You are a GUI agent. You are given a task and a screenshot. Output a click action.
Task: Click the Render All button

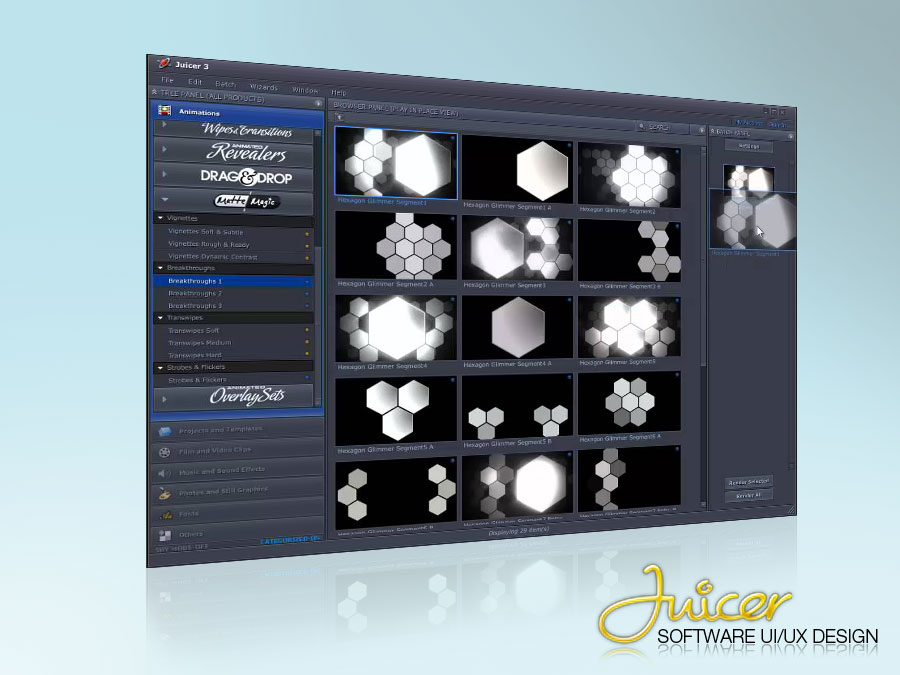pyautogui.click(x=749, y=495)
